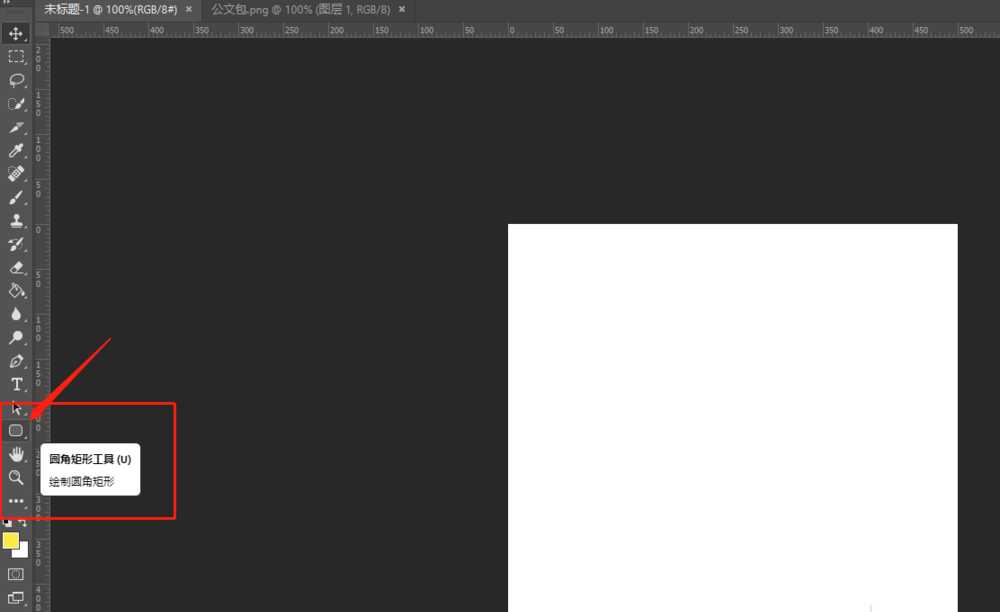The height and width of the screenshot is (612, 1000).
Task: Select the Brush tool
Action: [x=16, y=198]
